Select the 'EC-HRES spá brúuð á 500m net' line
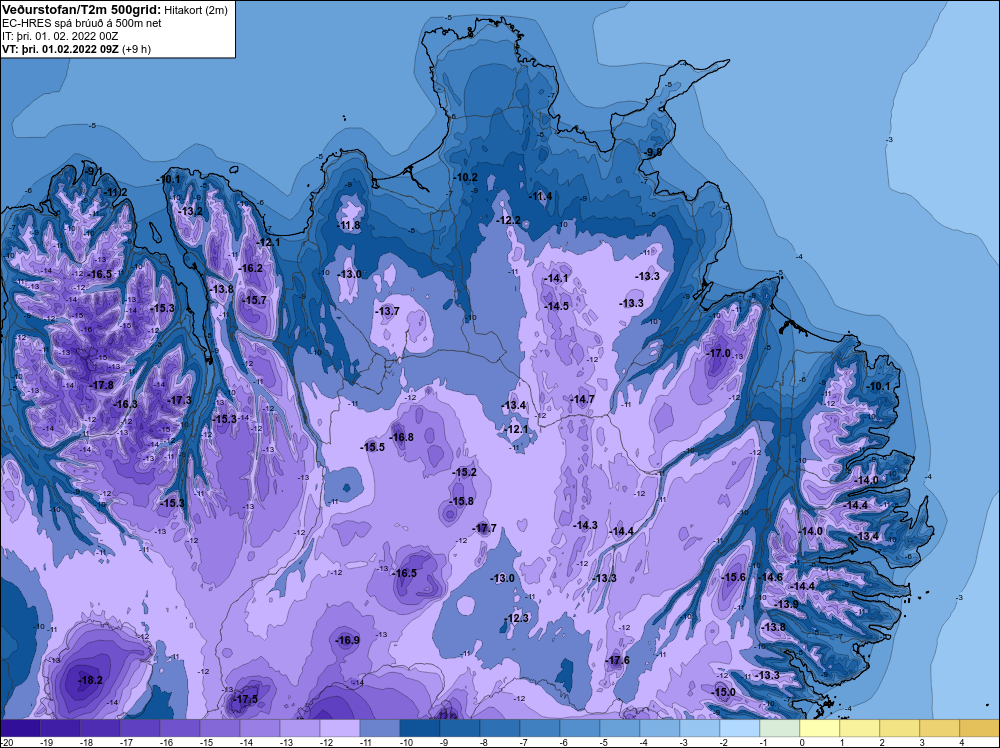 tap(82, 23)
